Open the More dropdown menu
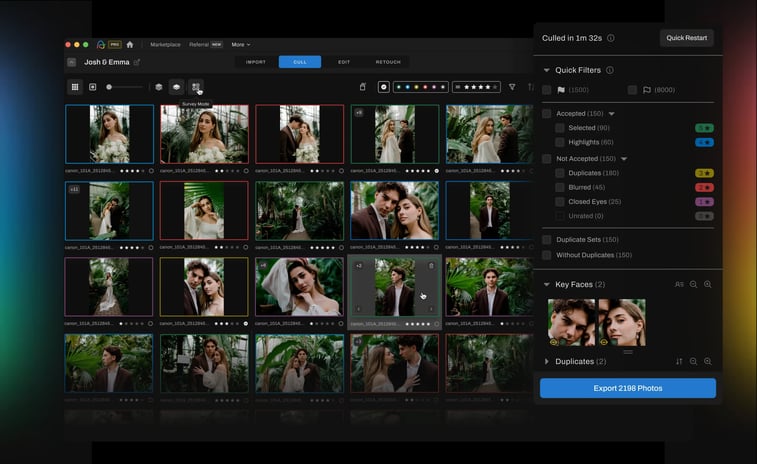The height and width of the screenshot is (464, 757). point(241,45)
